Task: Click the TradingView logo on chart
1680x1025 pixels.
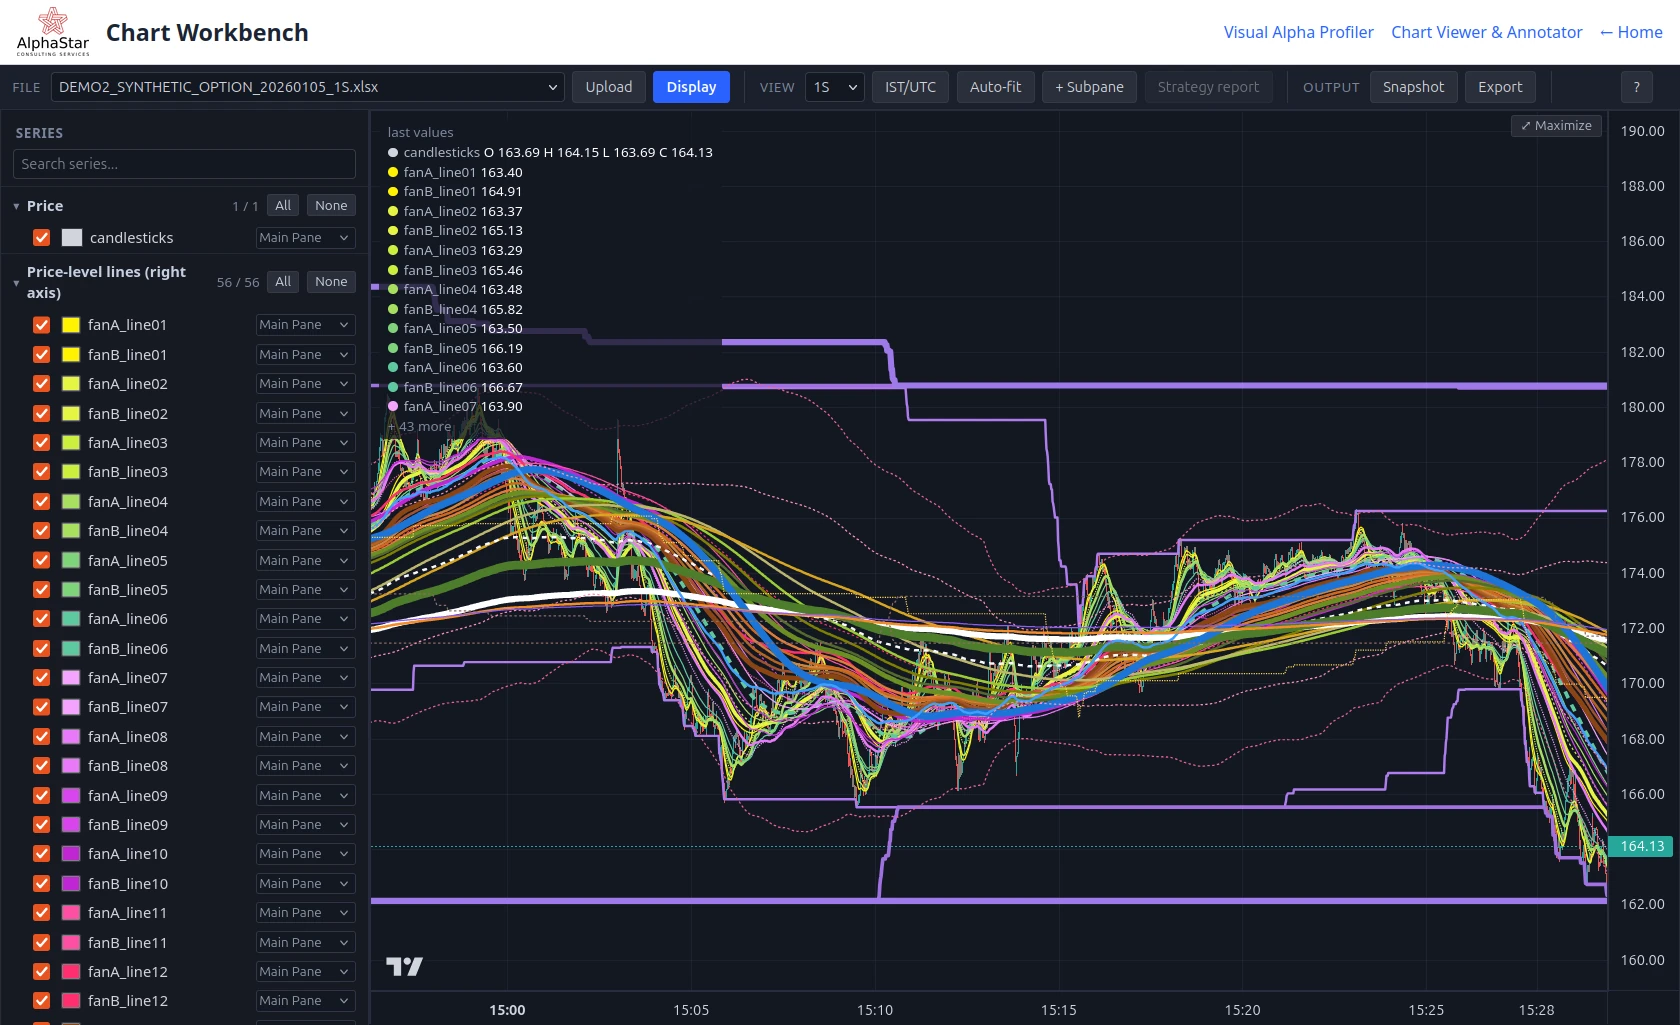Action: click(x=404, y=966)
